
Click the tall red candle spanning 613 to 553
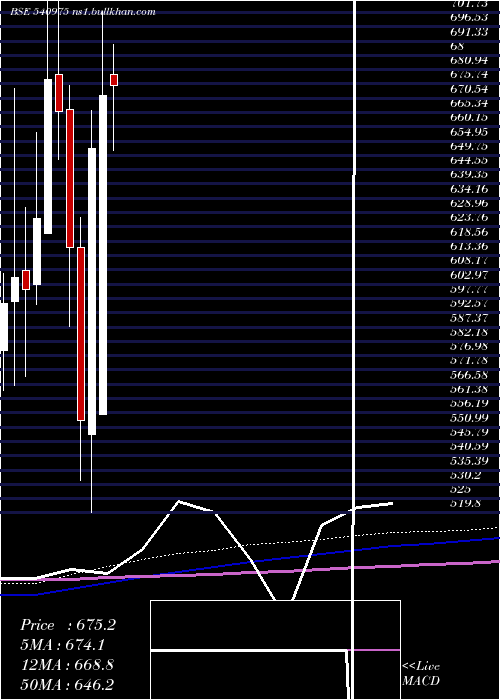(81, 333)
